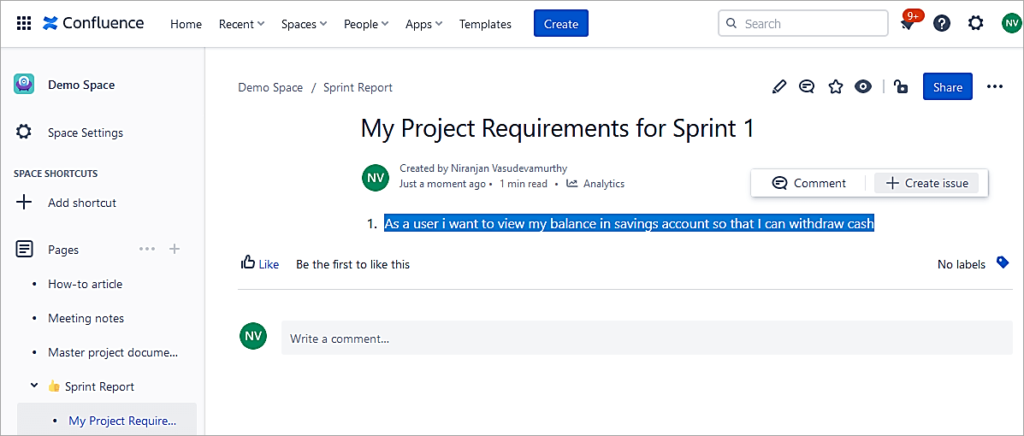This screenshot has height=436, width=1024.
Task: Open the settings gear in top bar
Action: pos(976,23)
